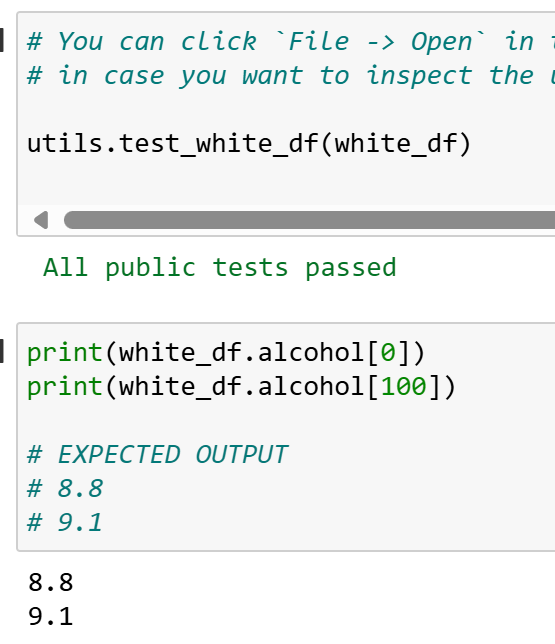Click the print(white_df.alcohol[100]) line
Viewport: 555px width, 644px height.
point(242,387)
